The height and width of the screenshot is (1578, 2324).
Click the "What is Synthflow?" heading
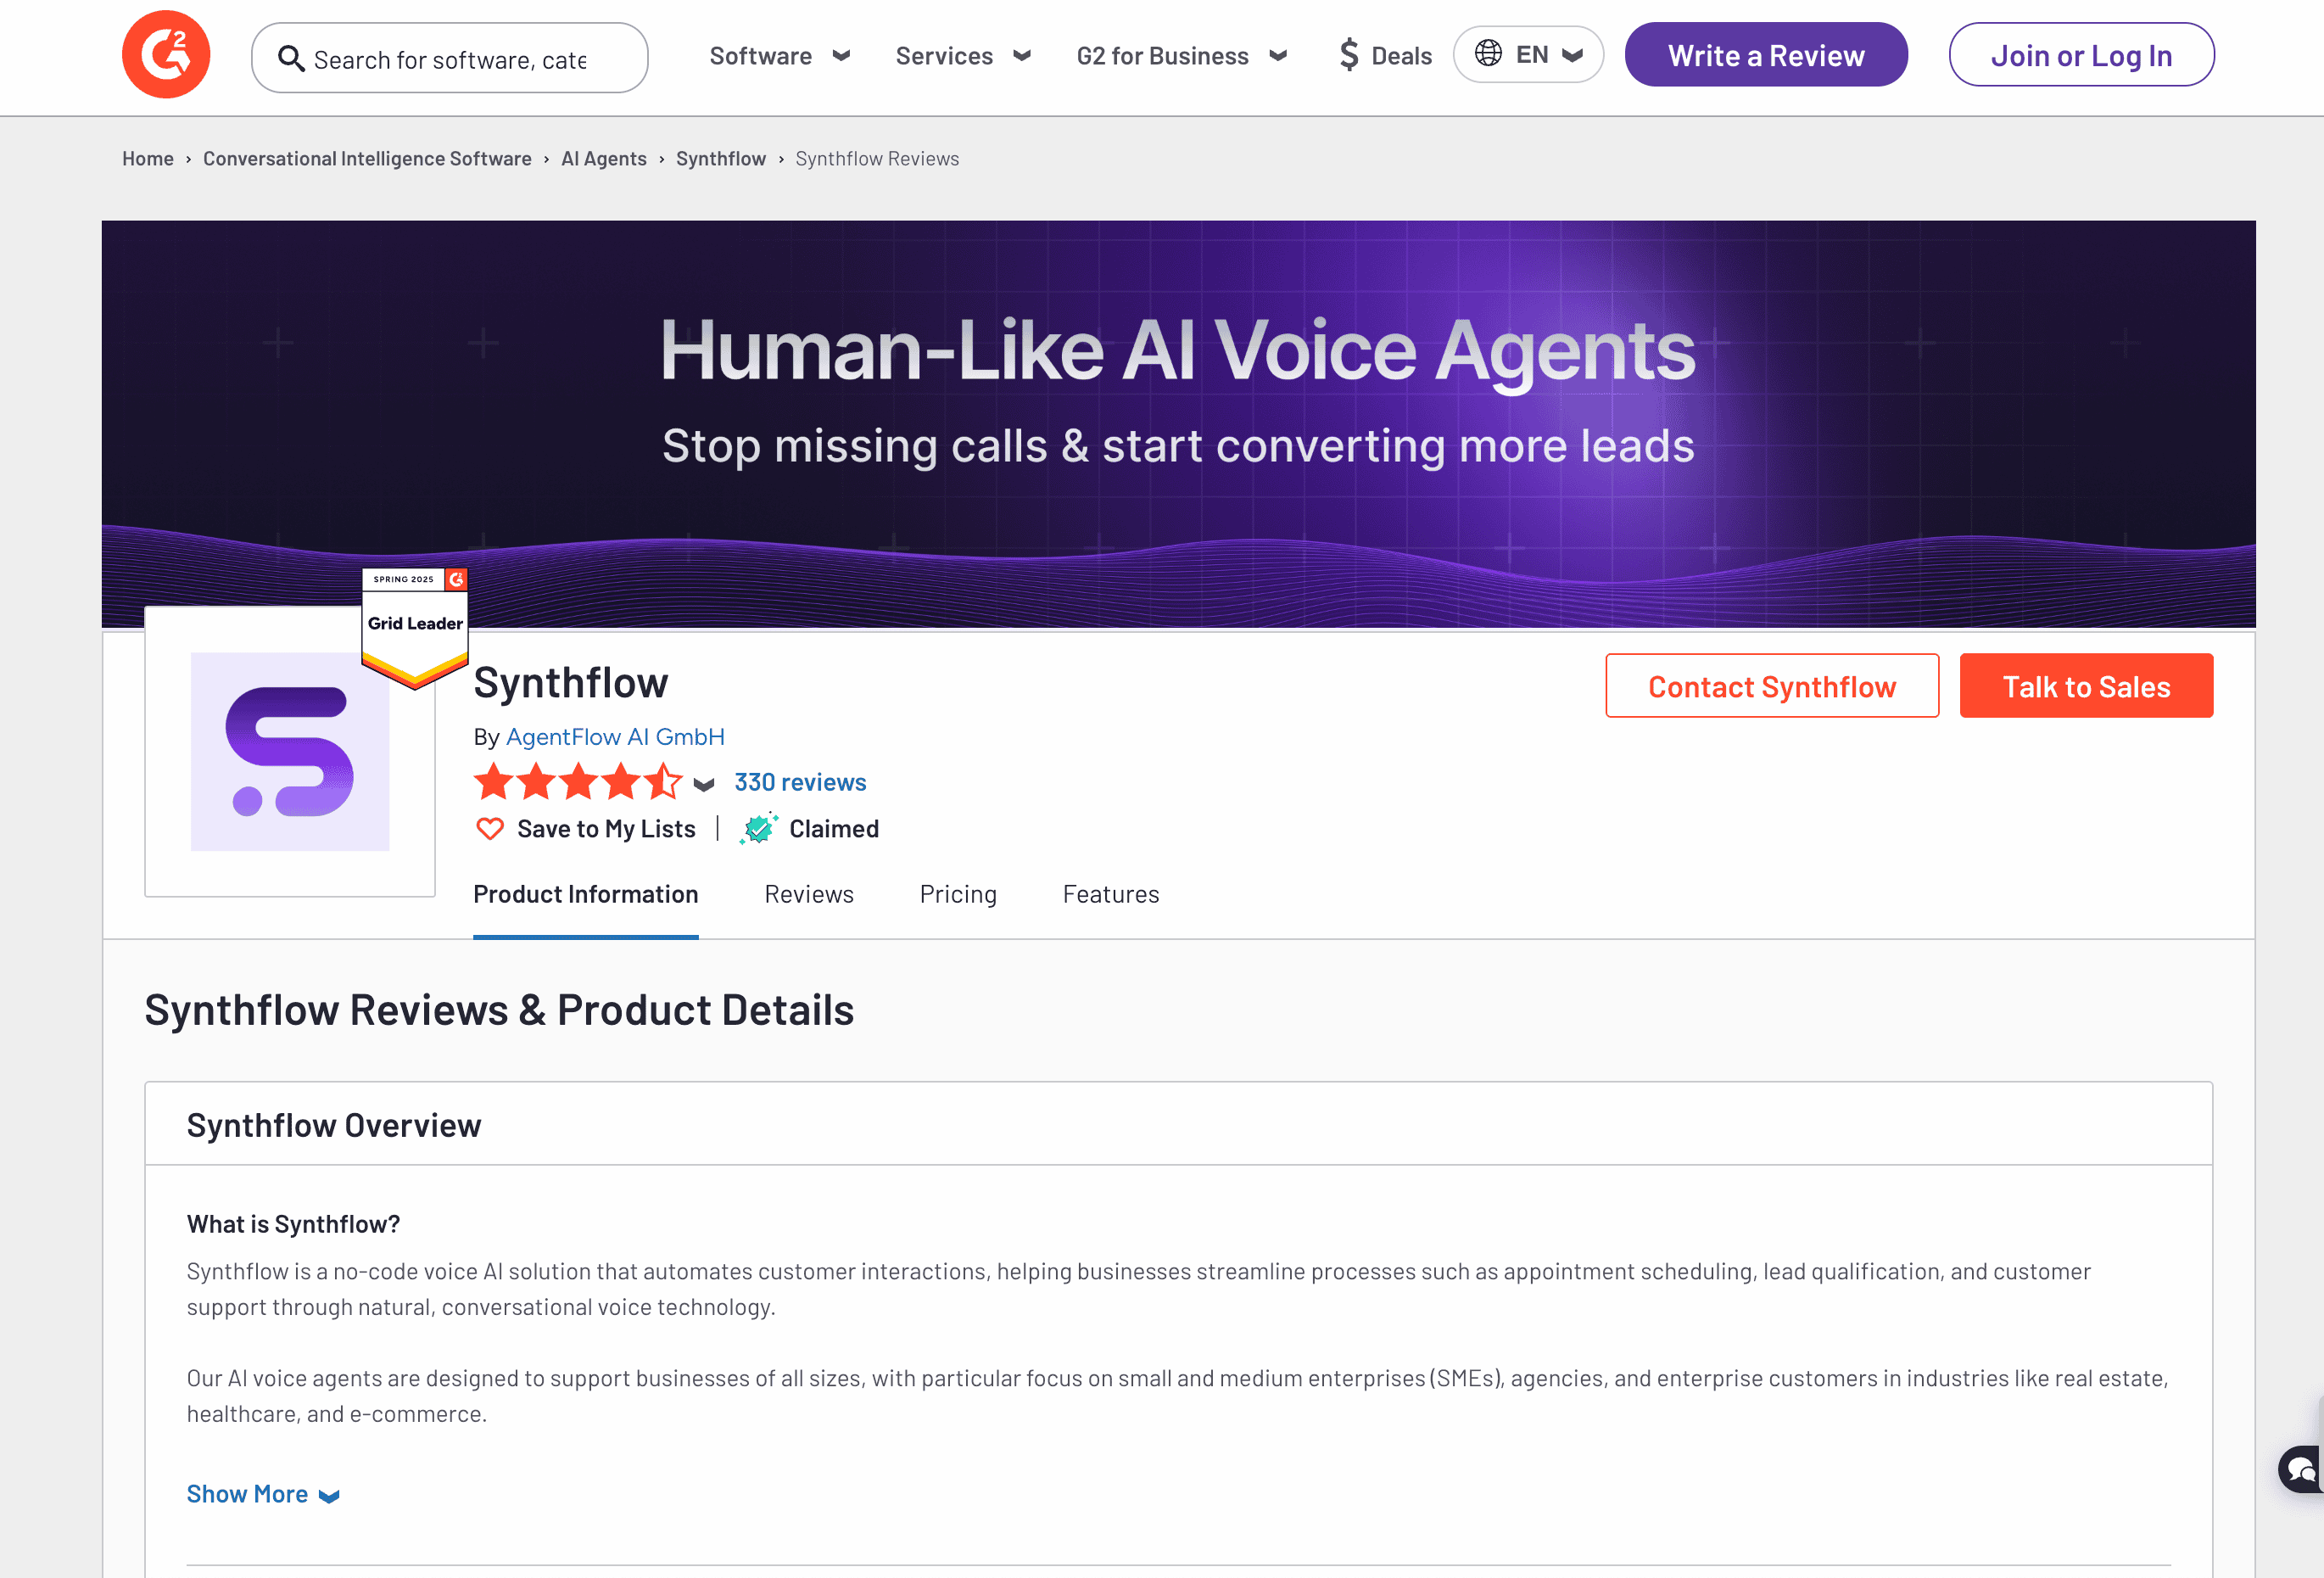(x=293, y=1224)
